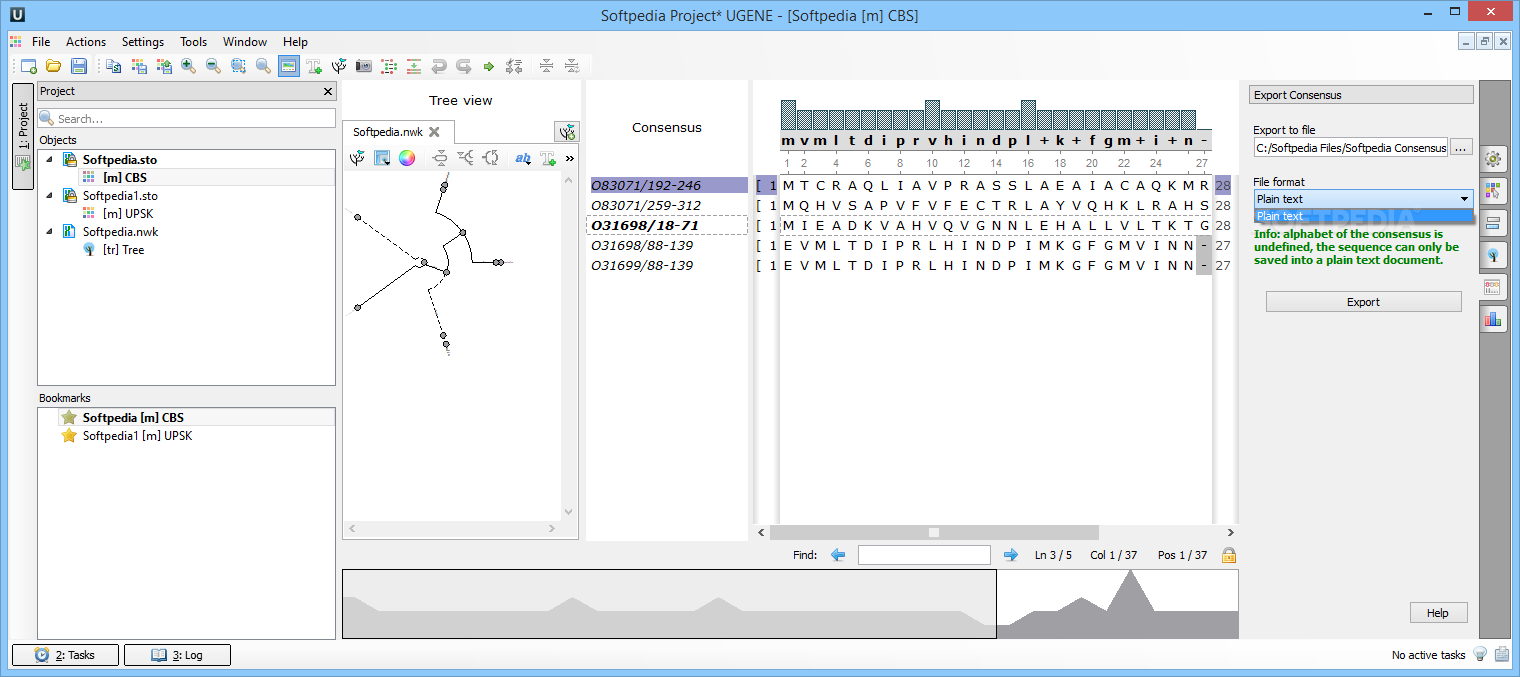This screenshot has width=1520, height=677.
Task: Open the Highlighting options panel tab
Action: click(x=1494, y=190)
